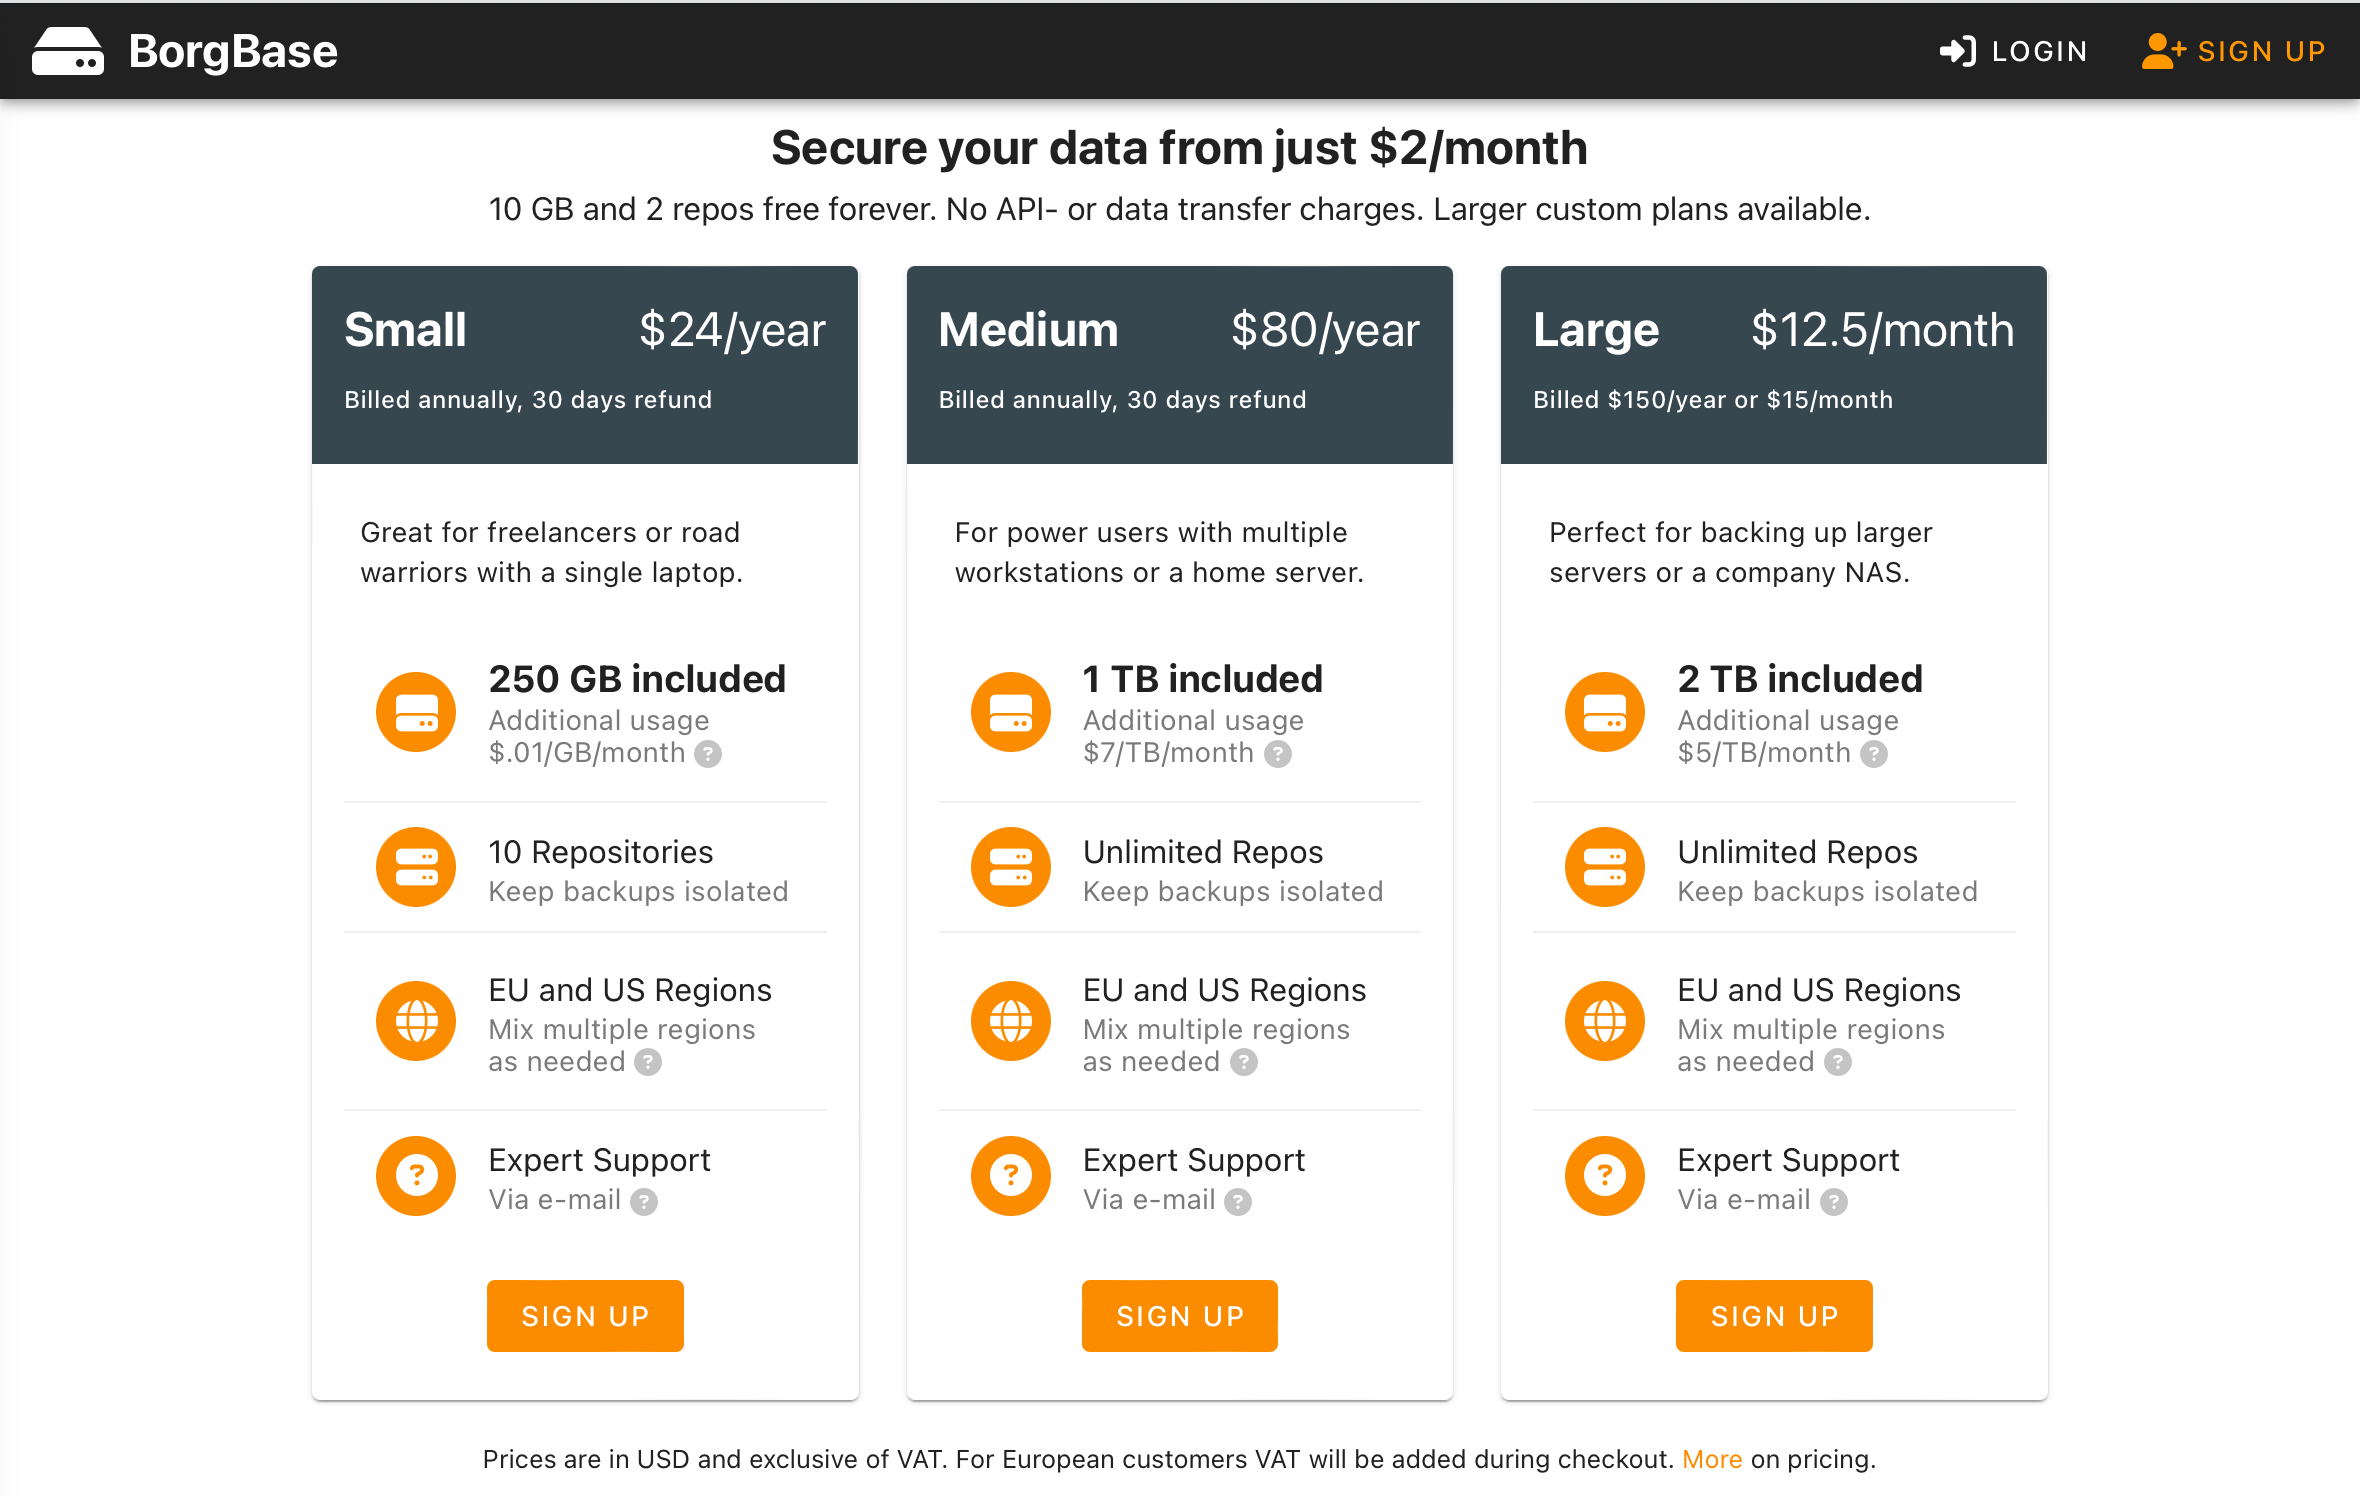Click Medium plan's regions question mark icon

click(1243, 1062)
